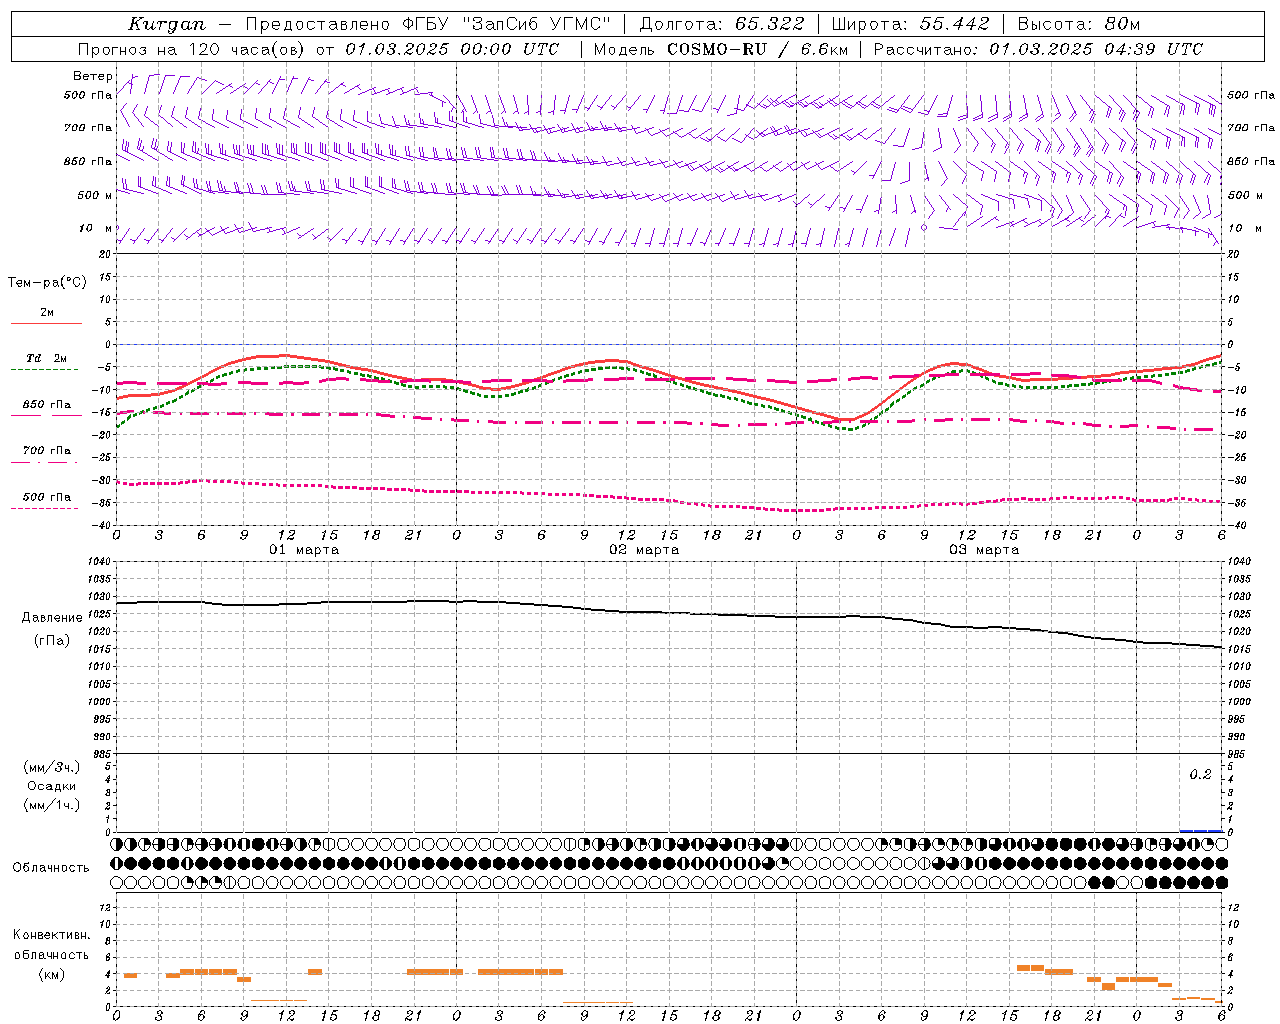Click 20 on the left temperature axis

(104, 254)
